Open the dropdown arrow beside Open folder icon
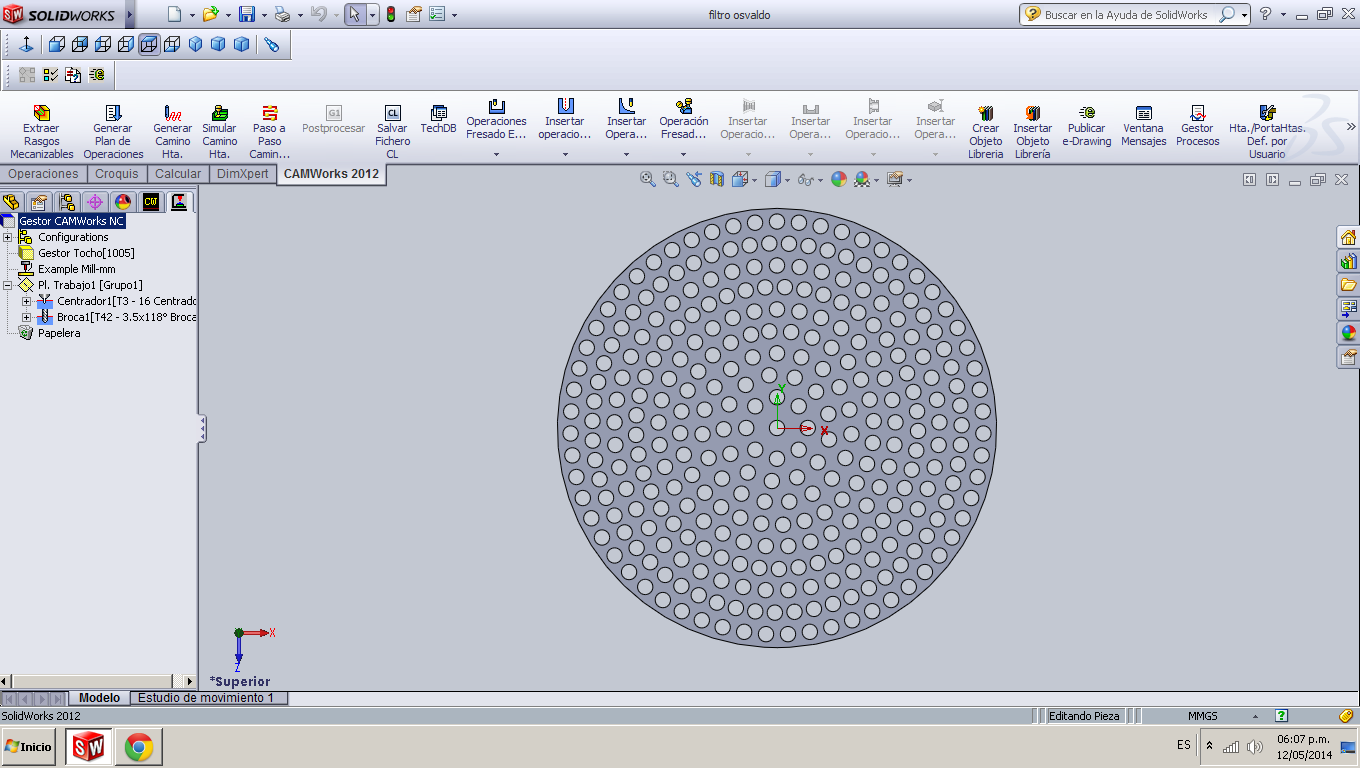 (227, 15)
